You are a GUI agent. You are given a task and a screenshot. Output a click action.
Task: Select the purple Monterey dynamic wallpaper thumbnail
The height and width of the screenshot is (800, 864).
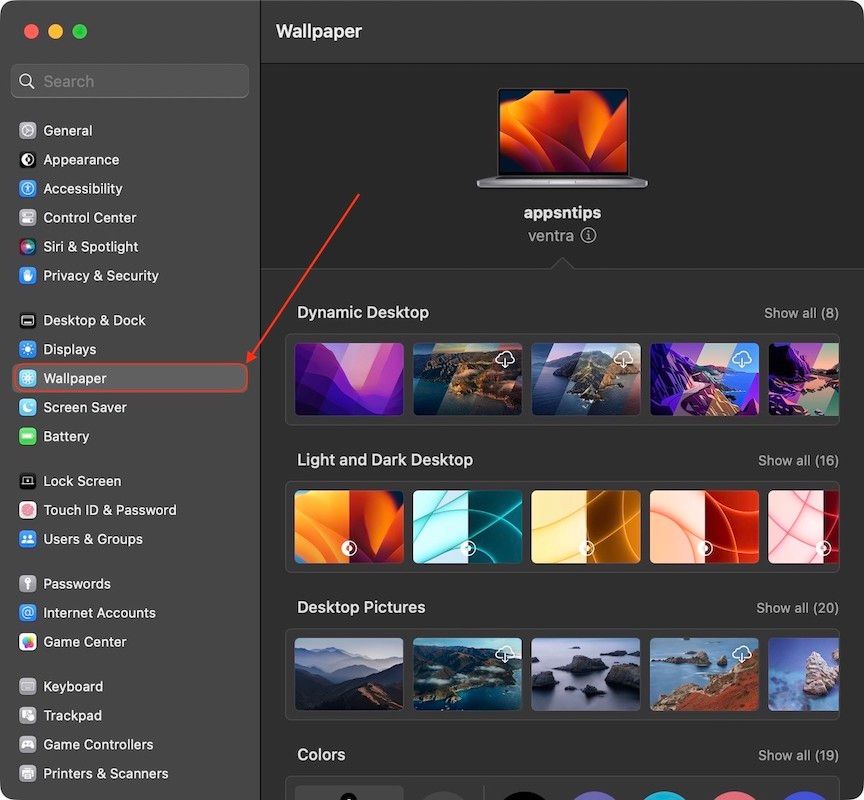(349, 379)
